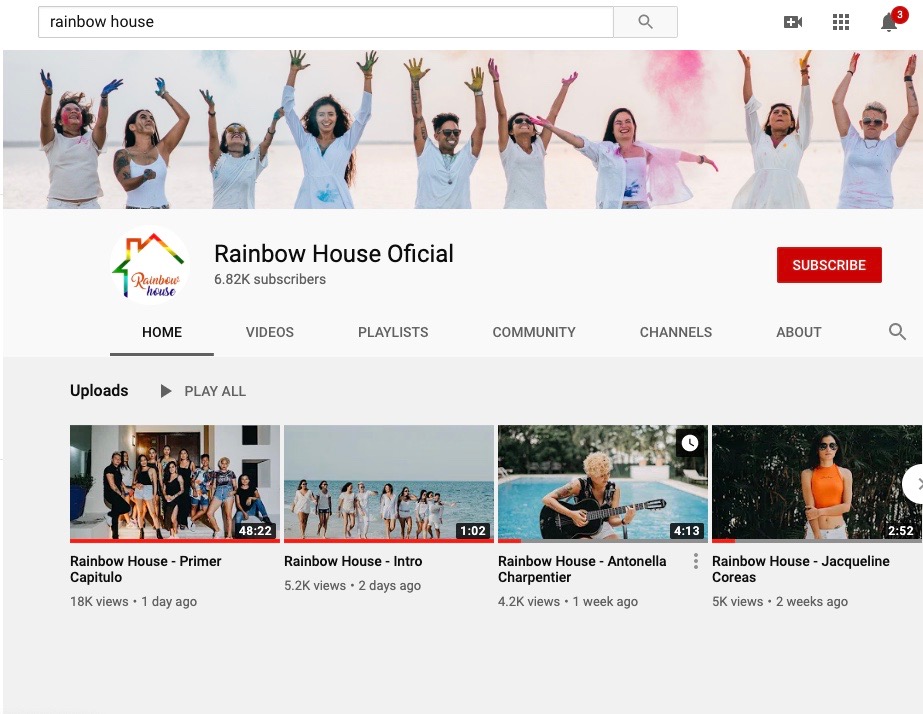Open the Playlists tab
This screenshot has height=714, width=923.
(x=393, y=332)
